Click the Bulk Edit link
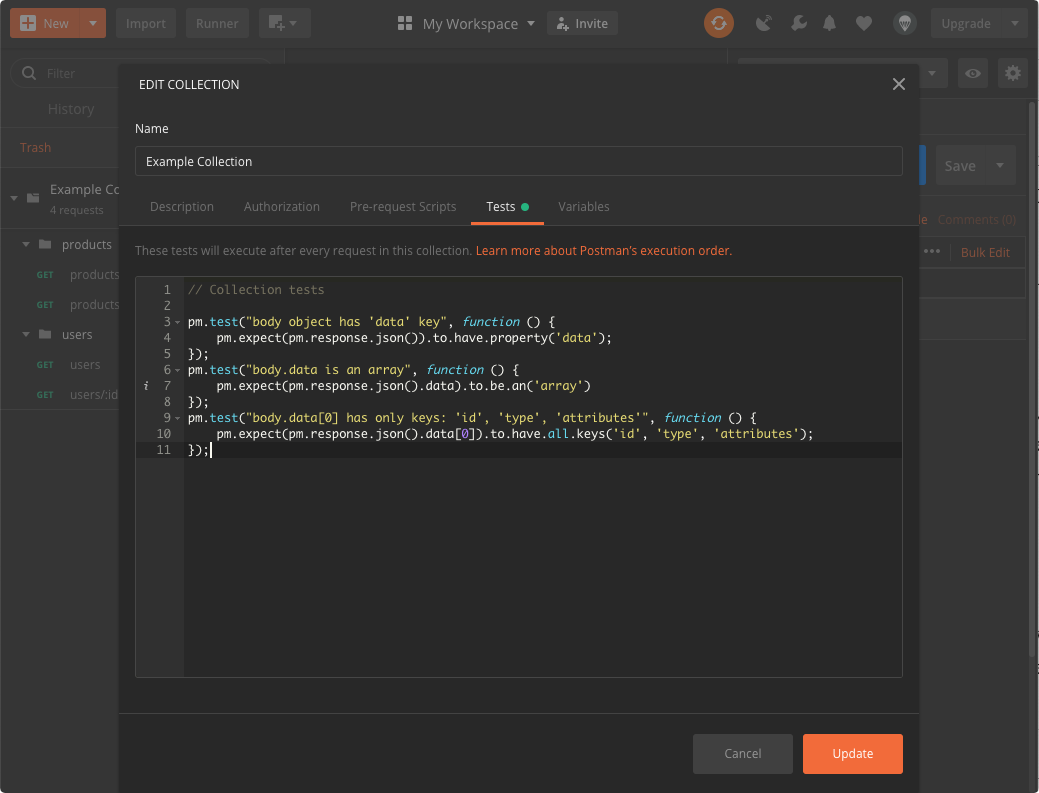Viewport: 1039px width, 793px height. 985,252
